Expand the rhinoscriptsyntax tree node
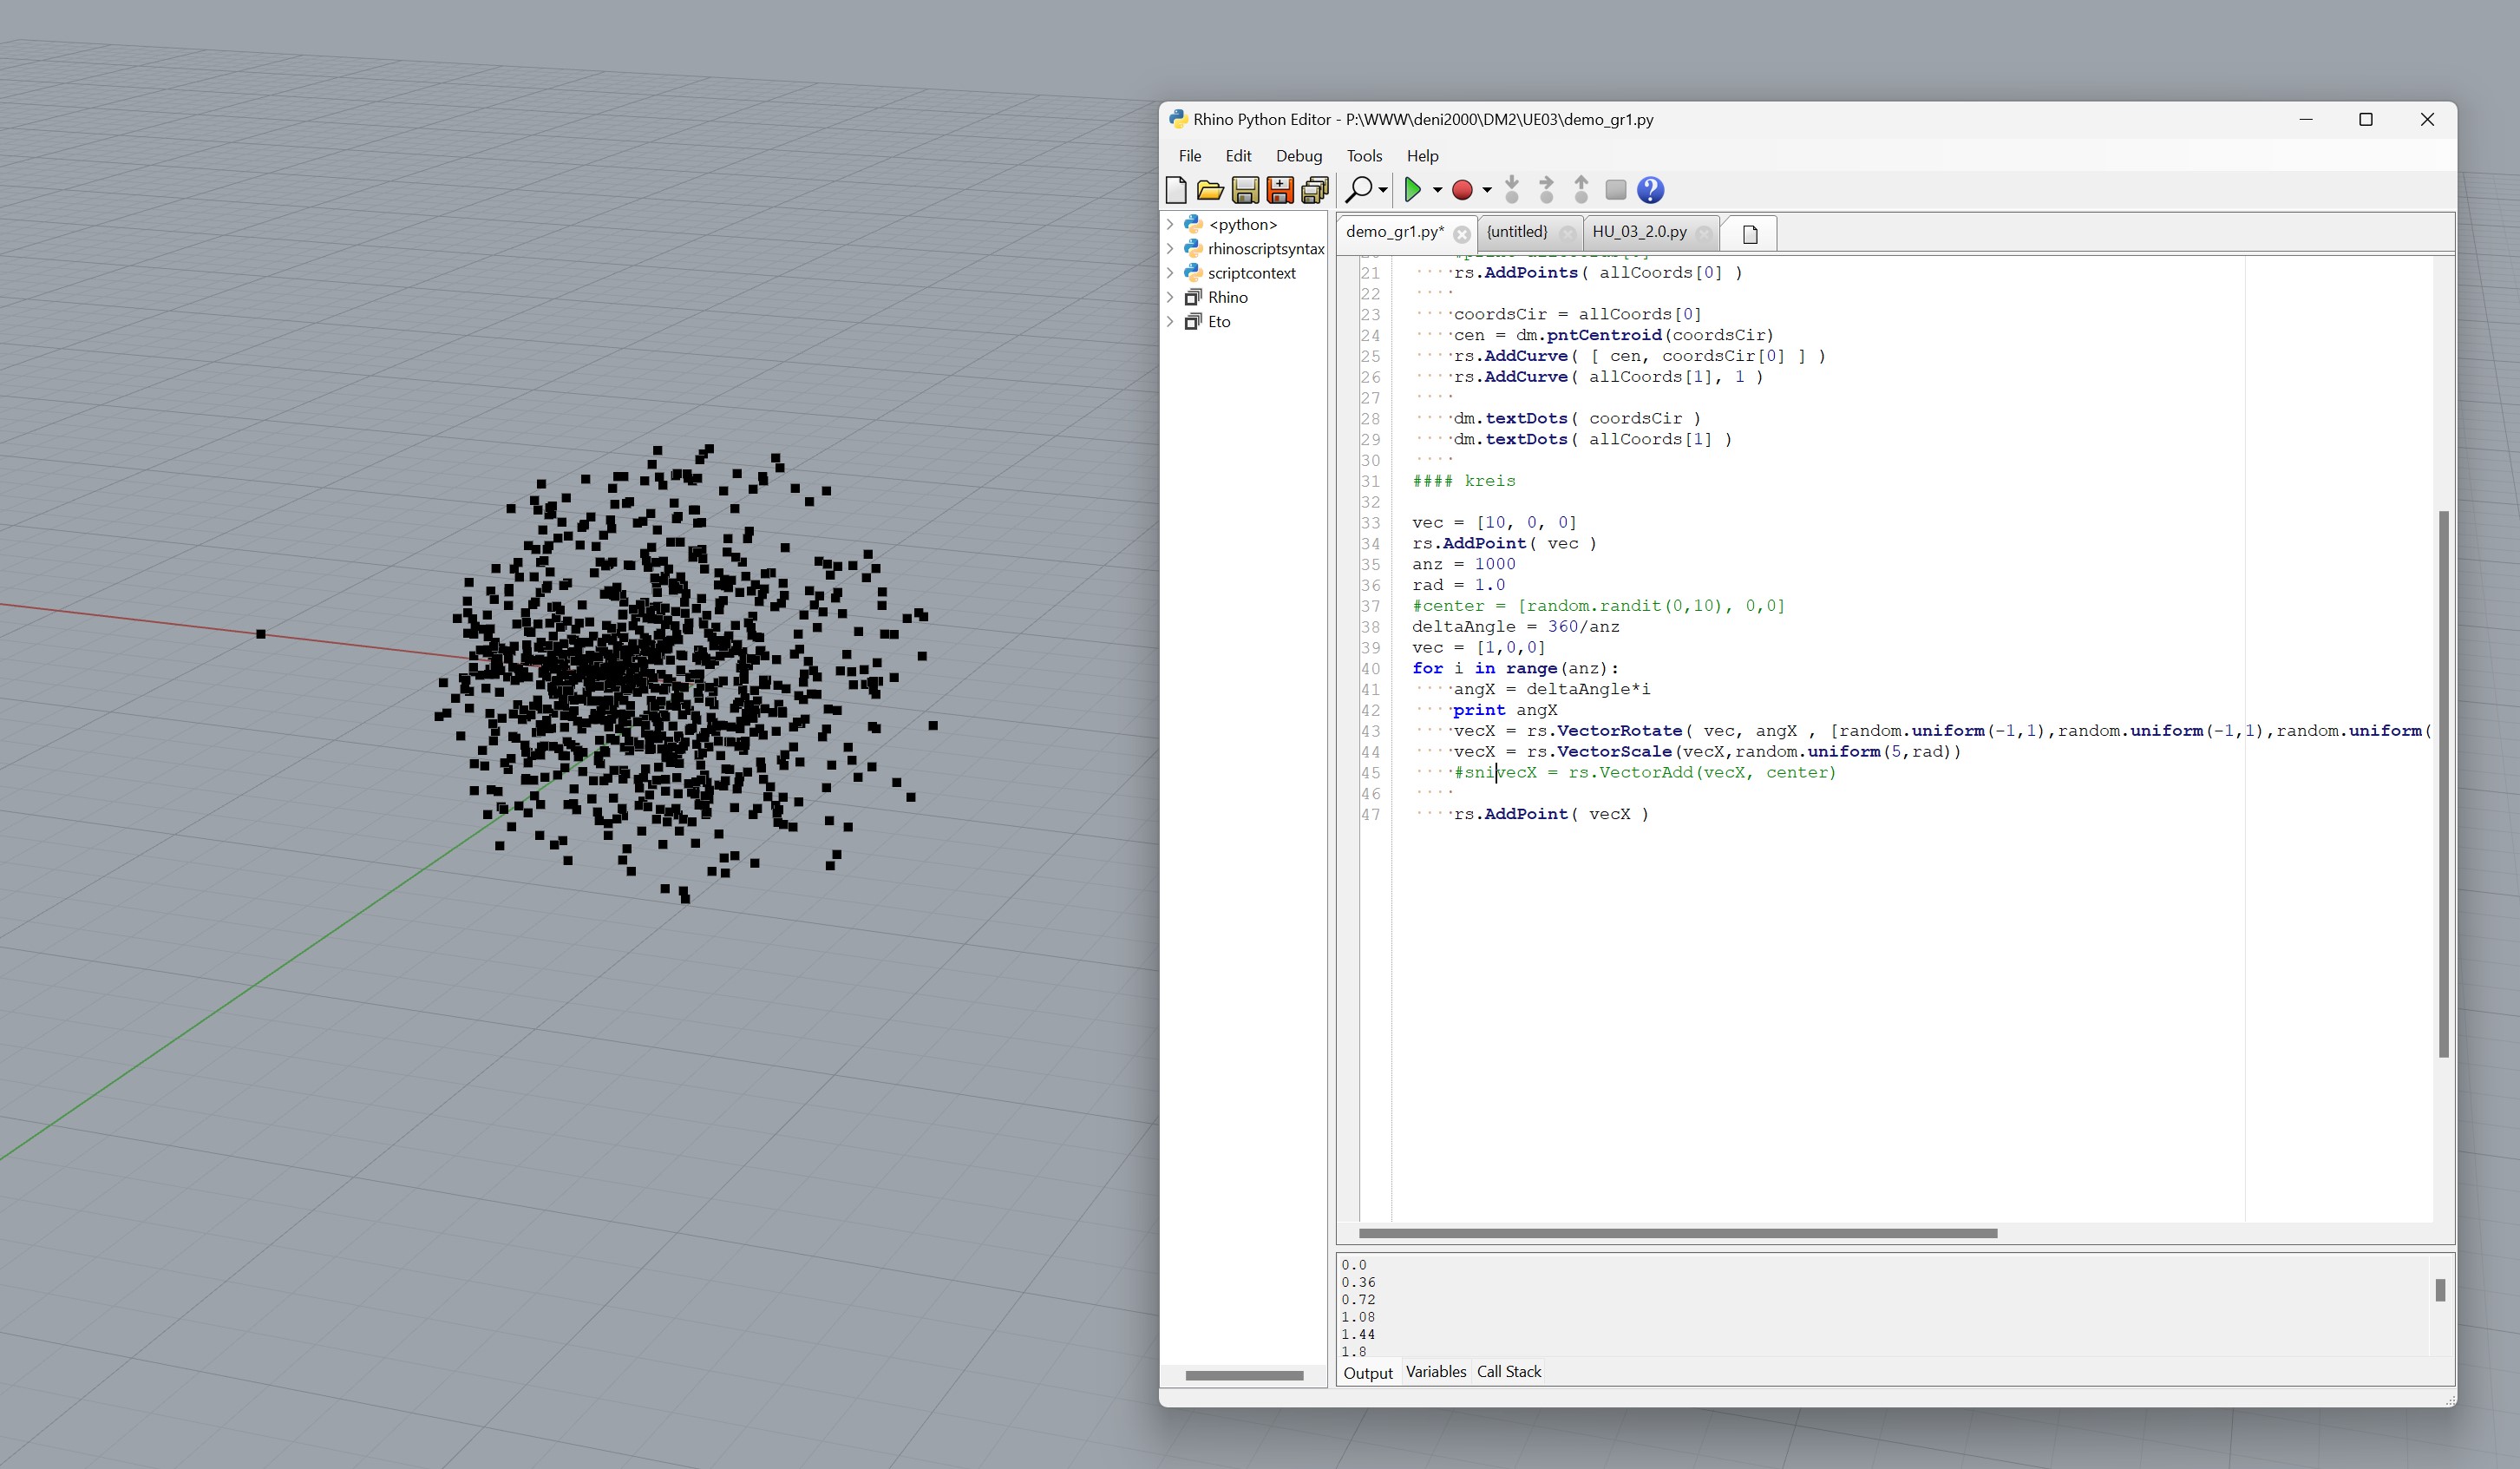2520x1469 pixels. [1171, 249]
